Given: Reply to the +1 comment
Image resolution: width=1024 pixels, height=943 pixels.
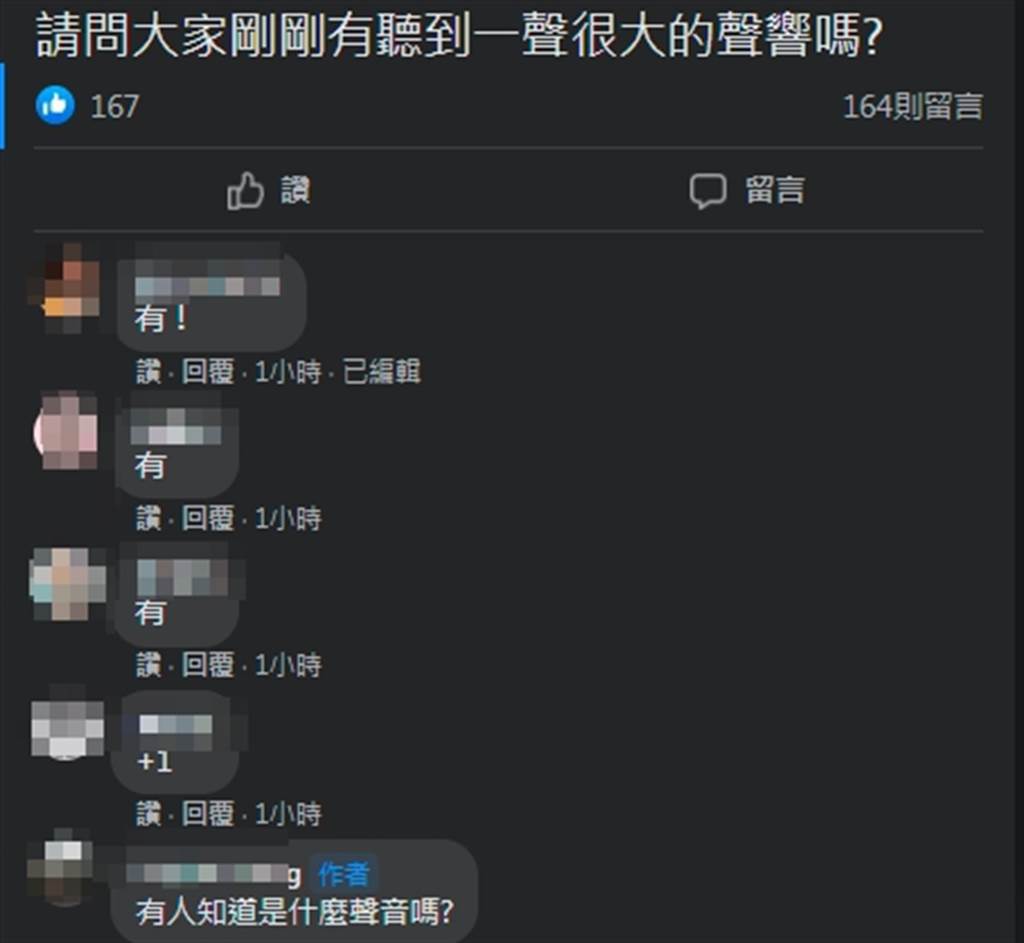Looking at the screenshot, I should point(208,814).
